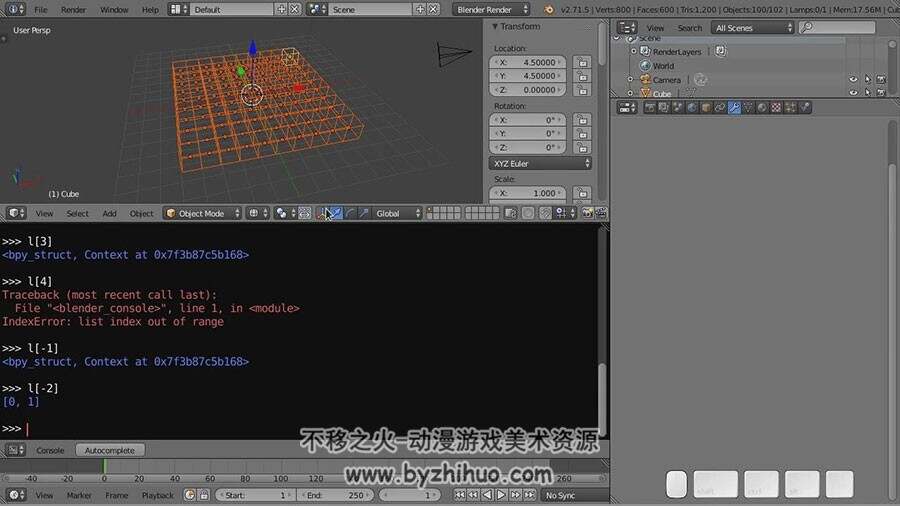
Task: Open the Object menu in 3D View
Action: (x=141, y=213)
